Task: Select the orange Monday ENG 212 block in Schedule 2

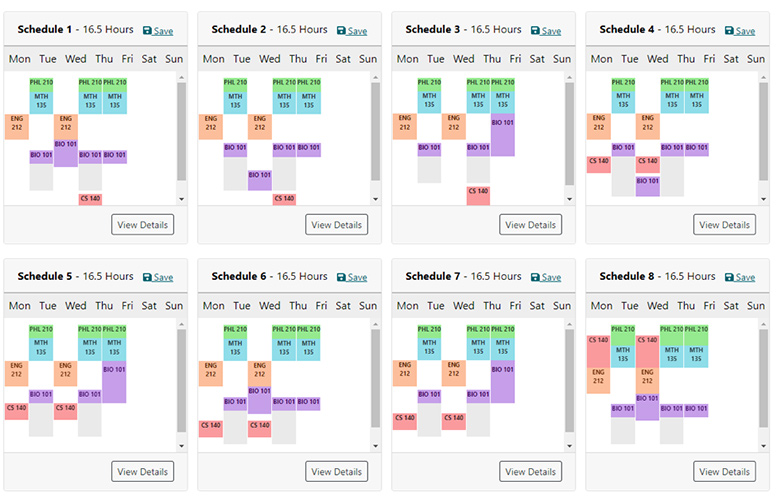Action: pos(211,125)
